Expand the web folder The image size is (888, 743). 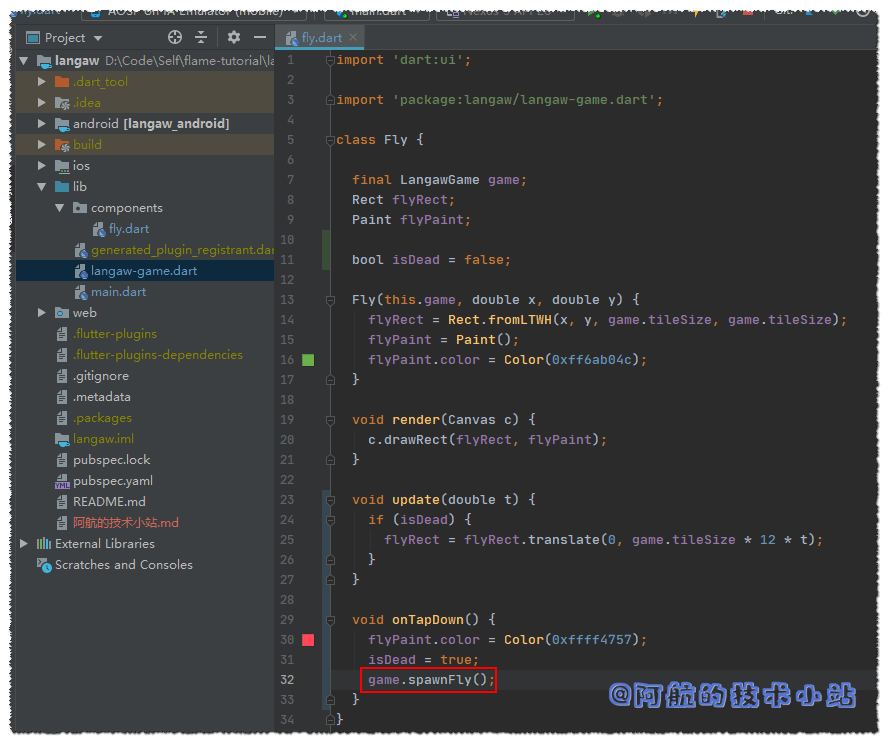pos(42,313)
